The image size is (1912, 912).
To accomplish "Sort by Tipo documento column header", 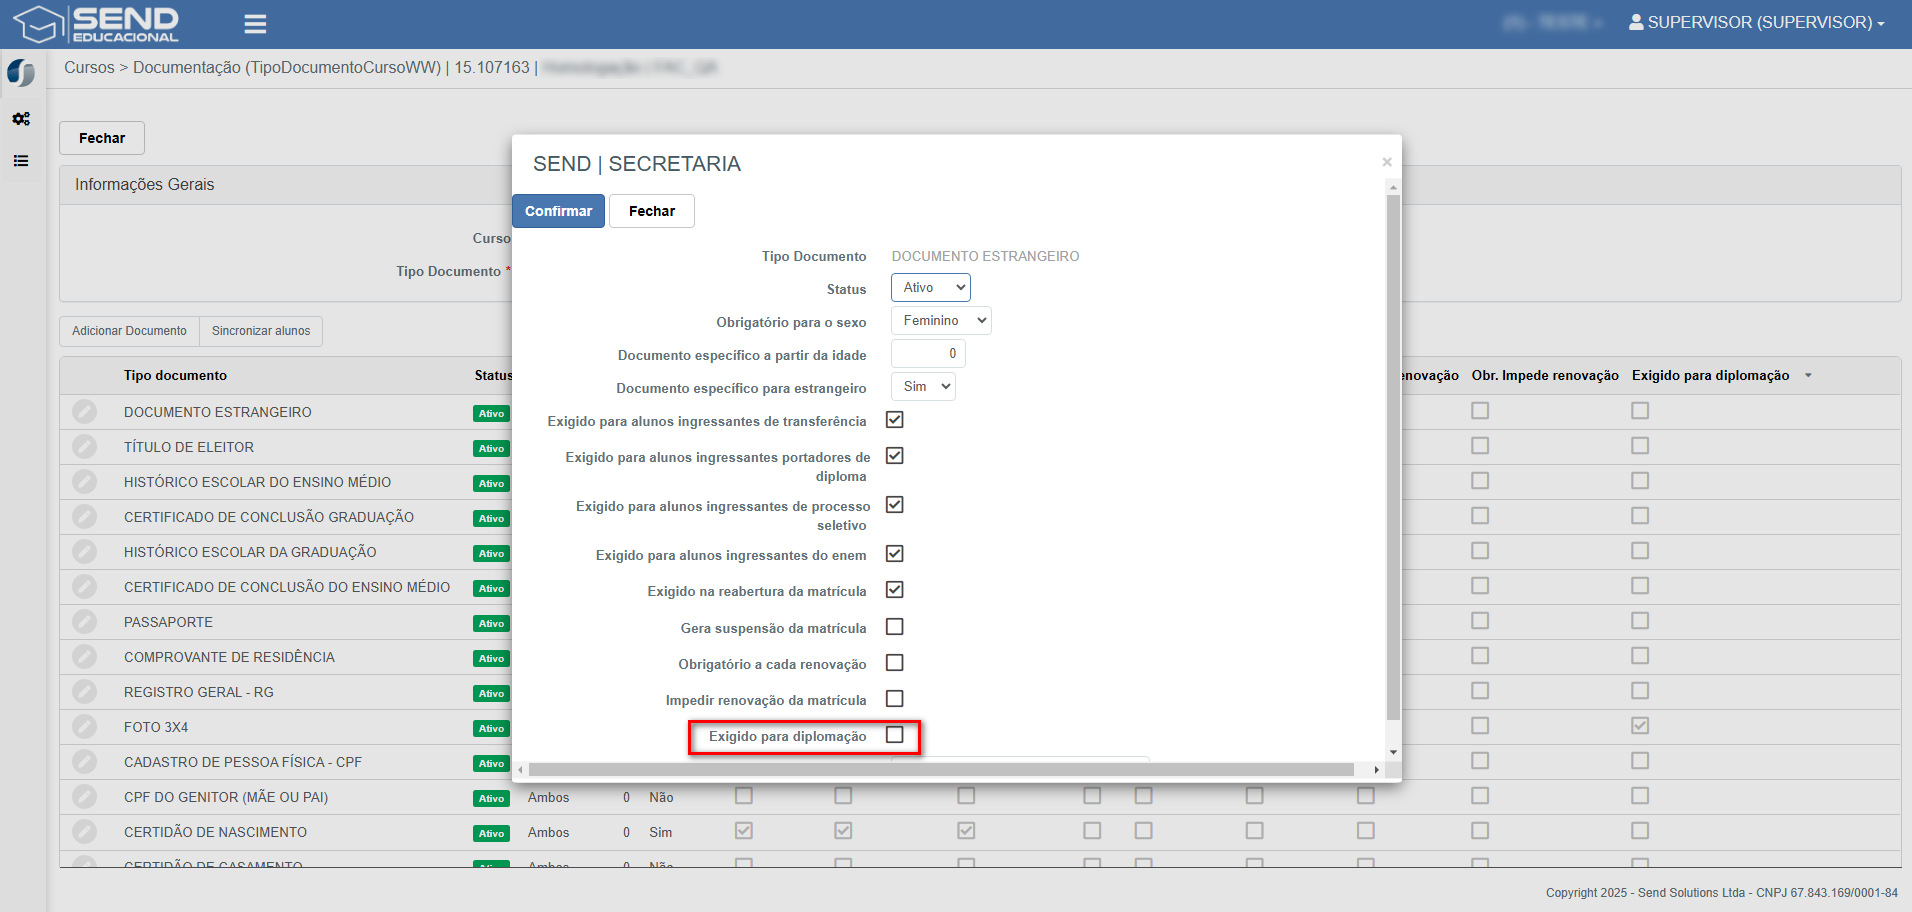I will [x=175, y=376].
